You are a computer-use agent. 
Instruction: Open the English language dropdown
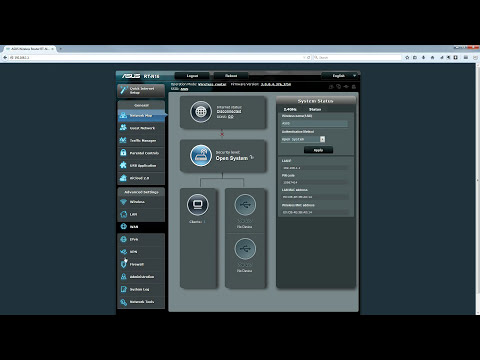click(341, 76)
